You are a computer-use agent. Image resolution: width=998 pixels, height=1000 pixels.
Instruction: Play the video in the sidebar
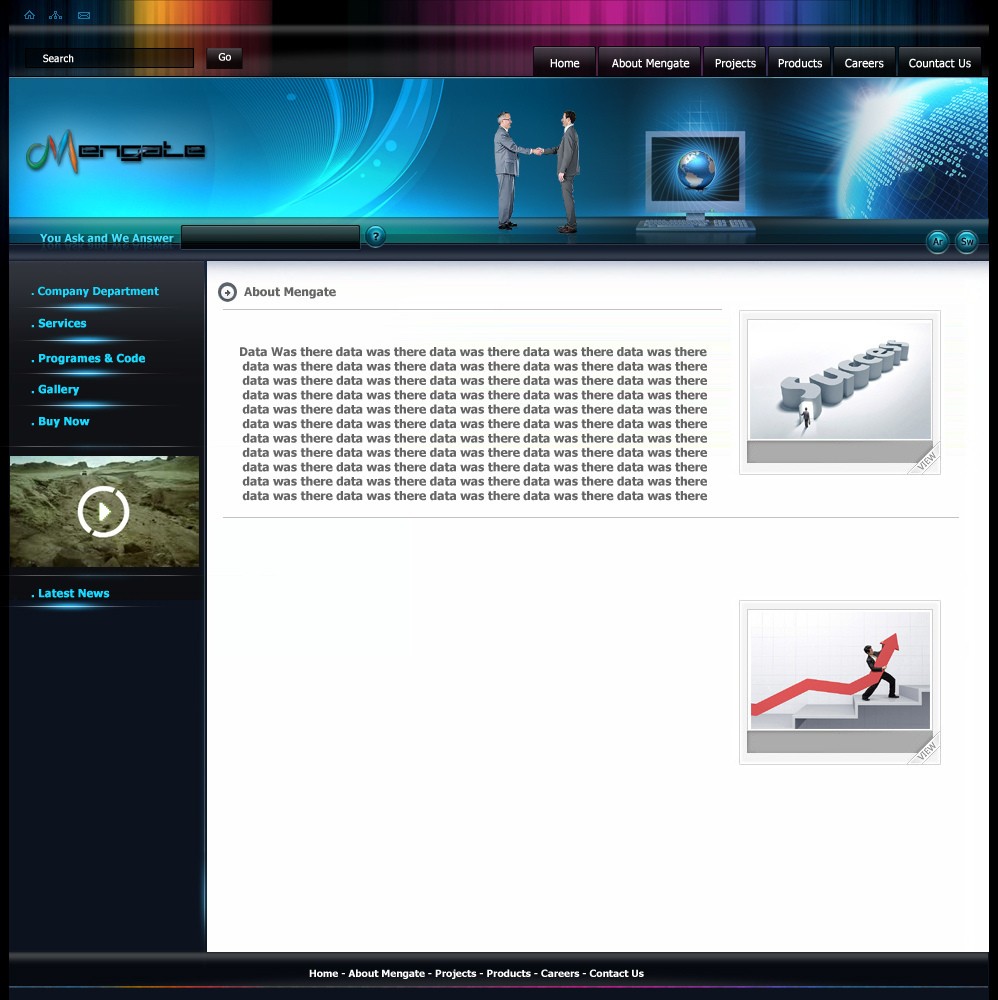click(x=103, y=511)
